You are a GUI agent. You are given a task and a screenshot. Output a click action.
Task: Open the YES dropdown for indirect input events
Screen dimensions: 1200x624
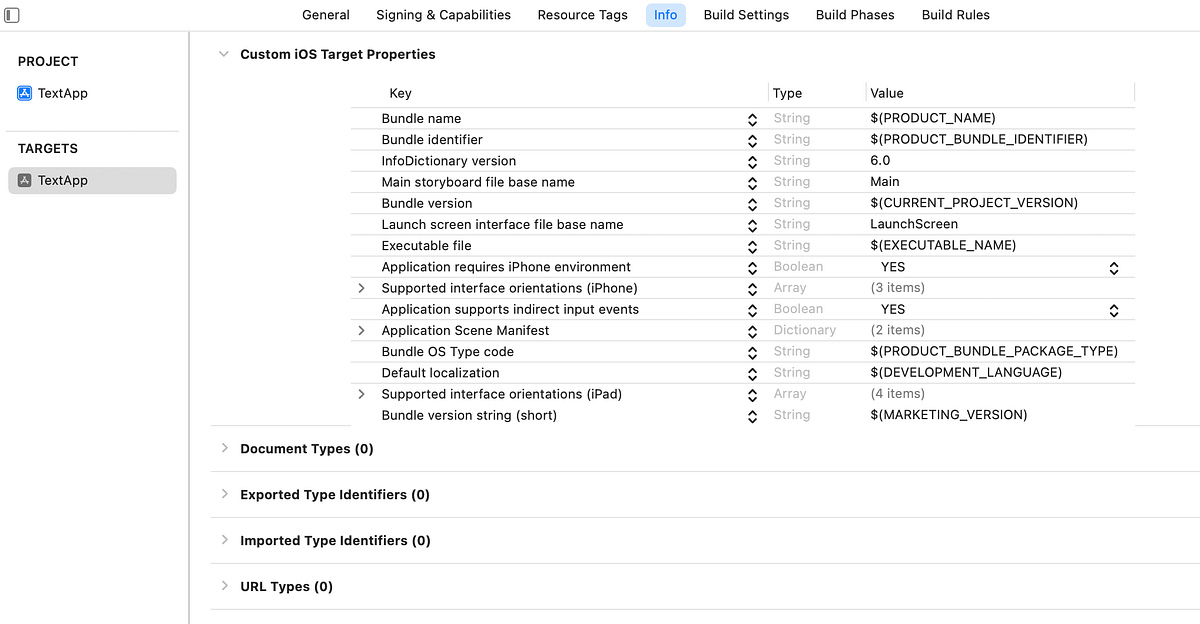point(1113,310)
